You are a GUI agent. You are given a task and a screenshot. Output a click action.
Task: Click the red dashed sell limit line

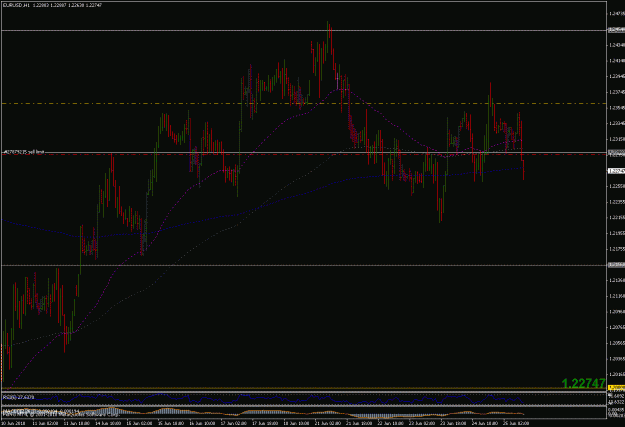coord(303,155)
